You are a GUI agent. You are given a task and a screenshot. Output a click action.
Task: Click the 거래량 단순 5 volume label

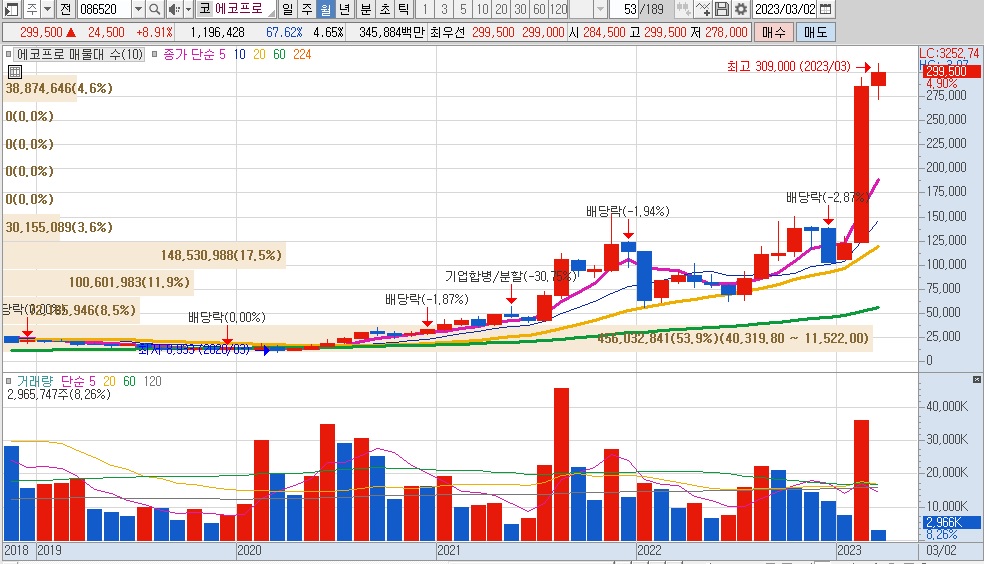pos(56,381)
